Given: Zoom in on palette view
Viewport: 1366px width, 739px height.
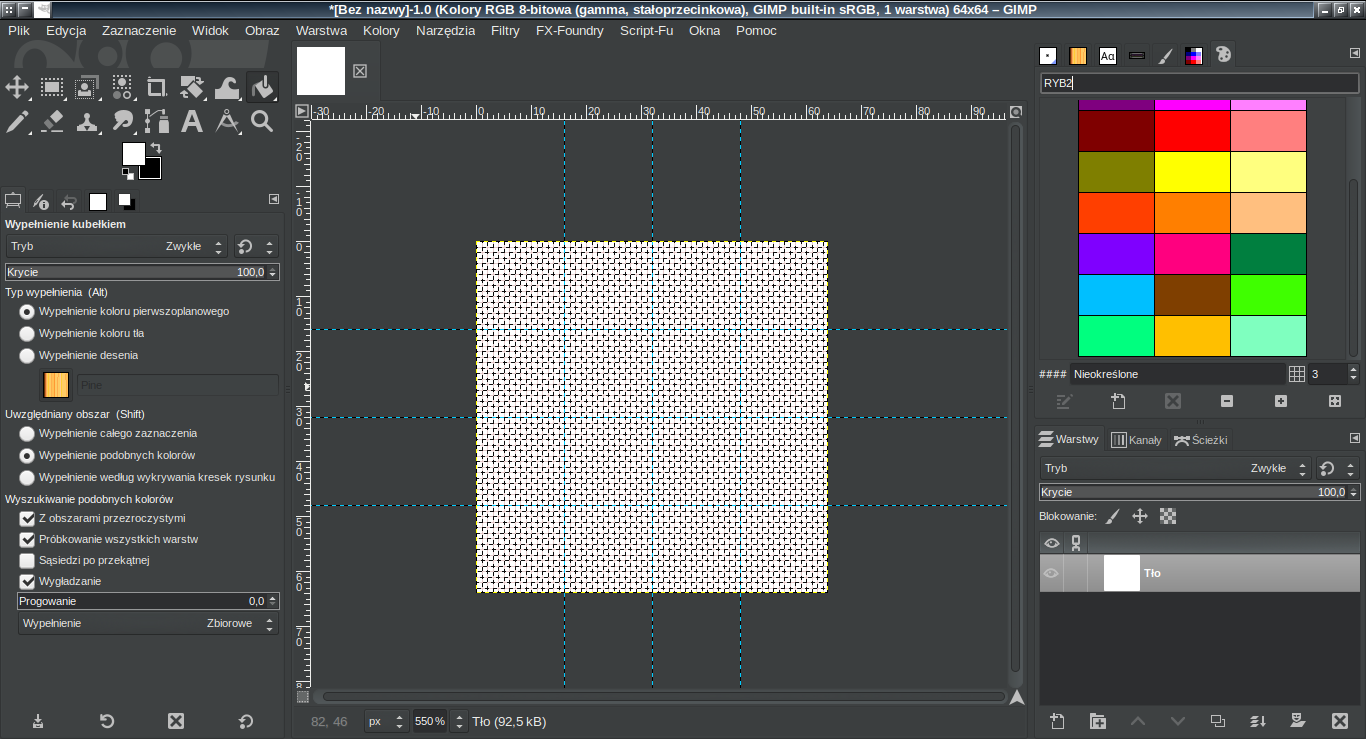Looking at the screenshot, I should [x=1281, y=401].
